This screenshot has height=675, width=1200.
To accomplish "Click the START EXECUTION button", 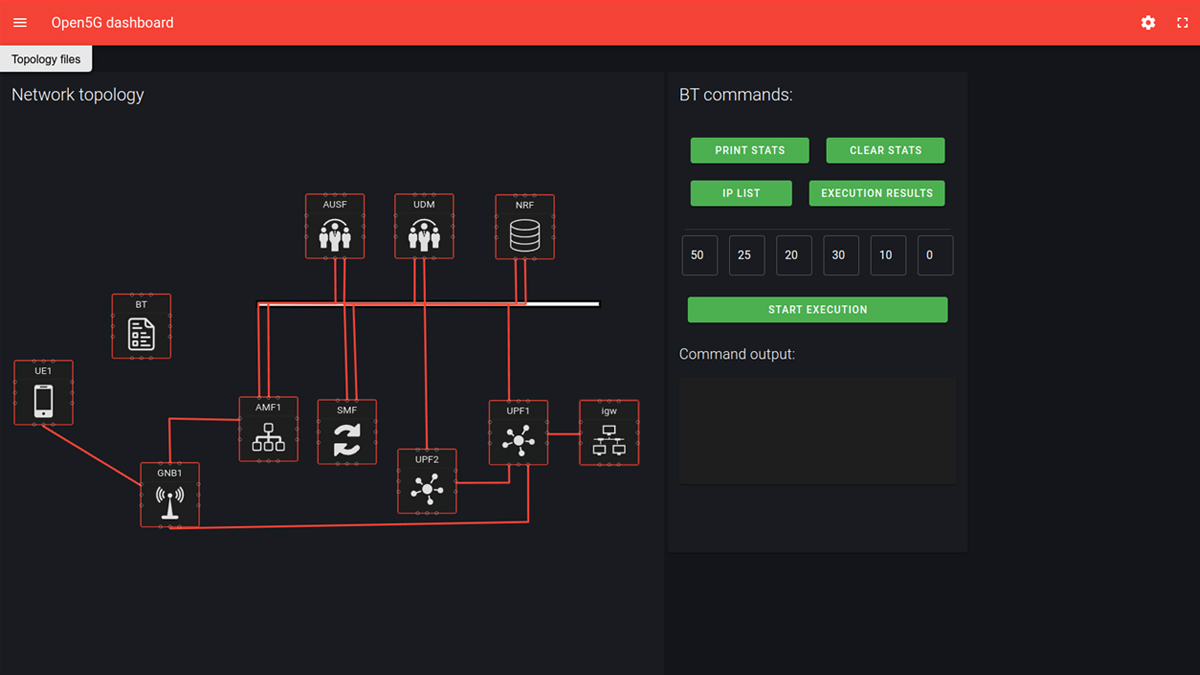I will 817,310.
